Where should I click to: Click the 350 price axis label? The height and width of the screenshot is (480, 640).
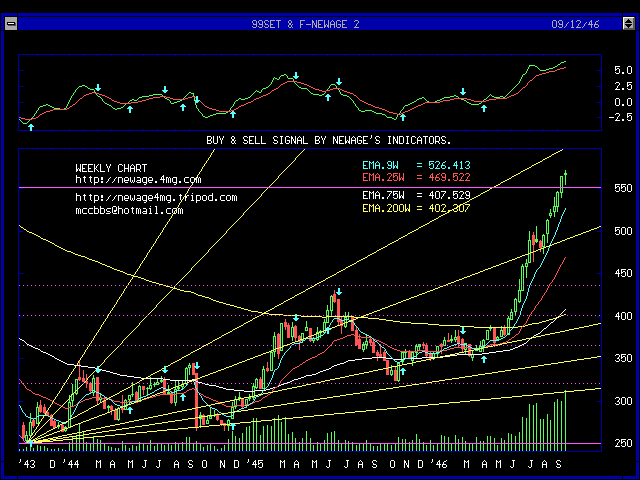coord(623,358)
